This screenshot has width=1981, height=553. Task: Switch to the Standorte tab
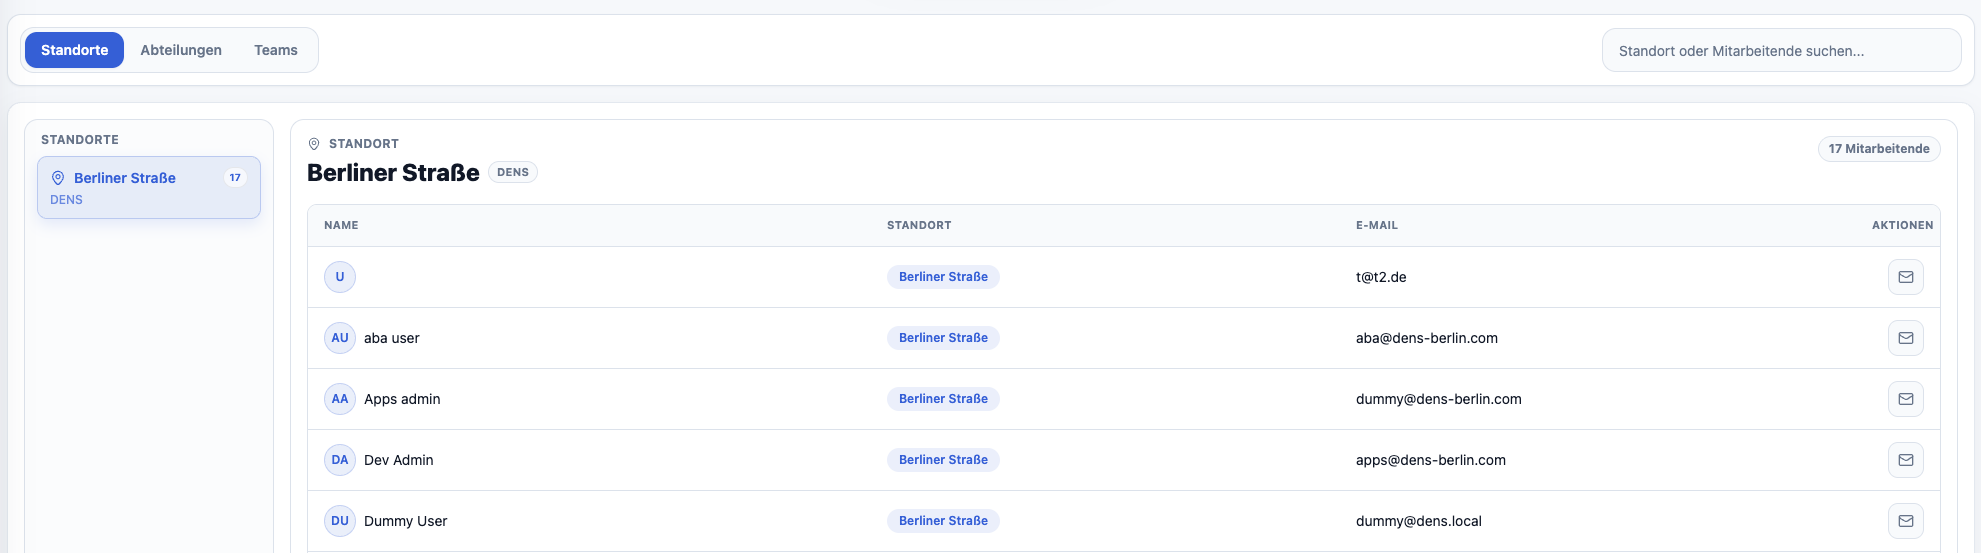(x=74, y=50)
